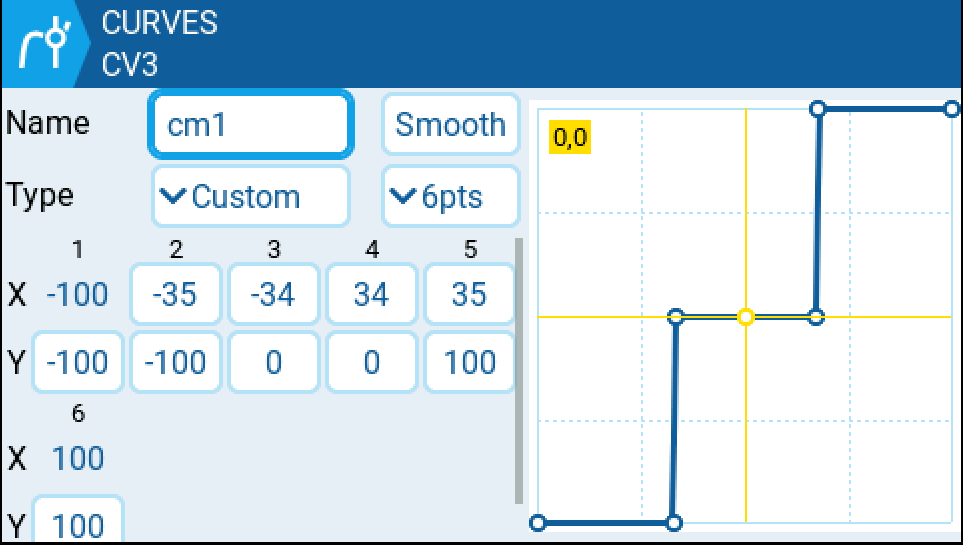
Task: Click the top-right curve point on graph
Action: point(951,108)
